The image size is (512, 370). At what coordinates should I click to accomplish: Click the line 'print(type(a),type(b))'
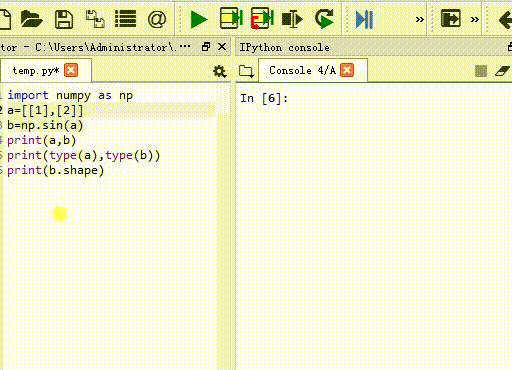coord(84,155)
